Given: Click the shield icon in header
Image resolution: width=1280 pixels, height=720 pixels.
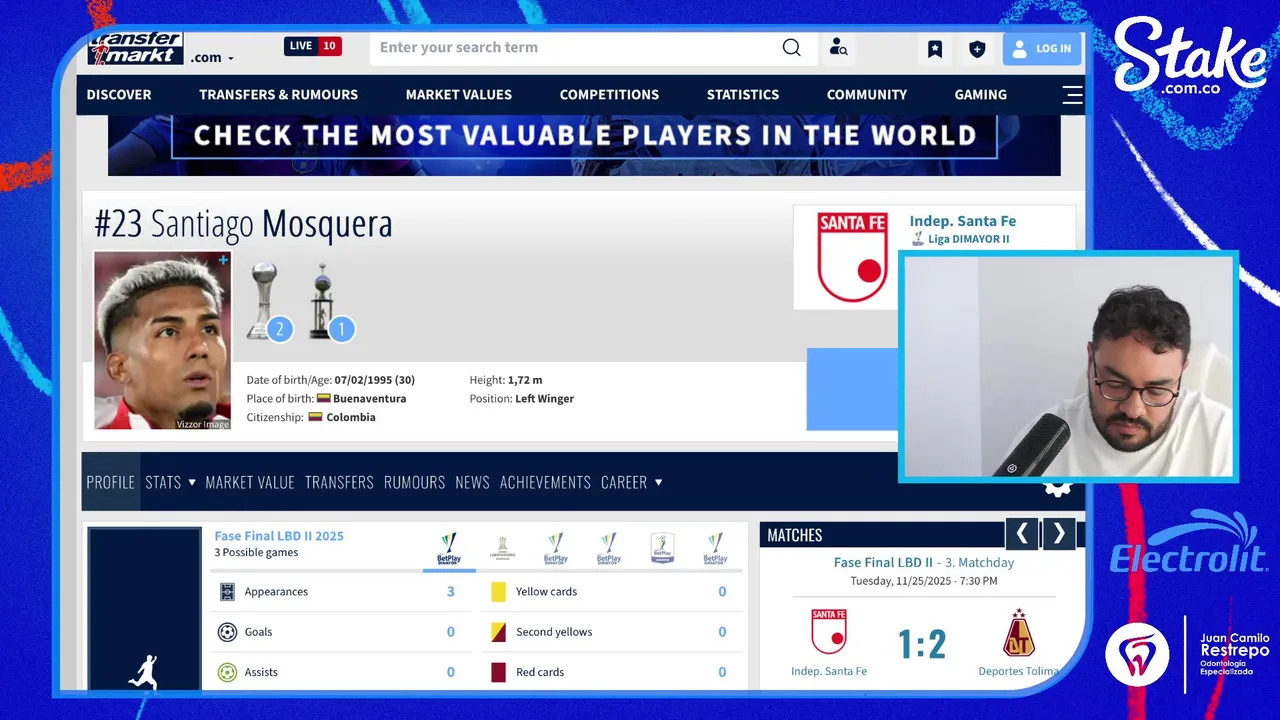Looking at the screenshot, I should (x=977, y=49).
